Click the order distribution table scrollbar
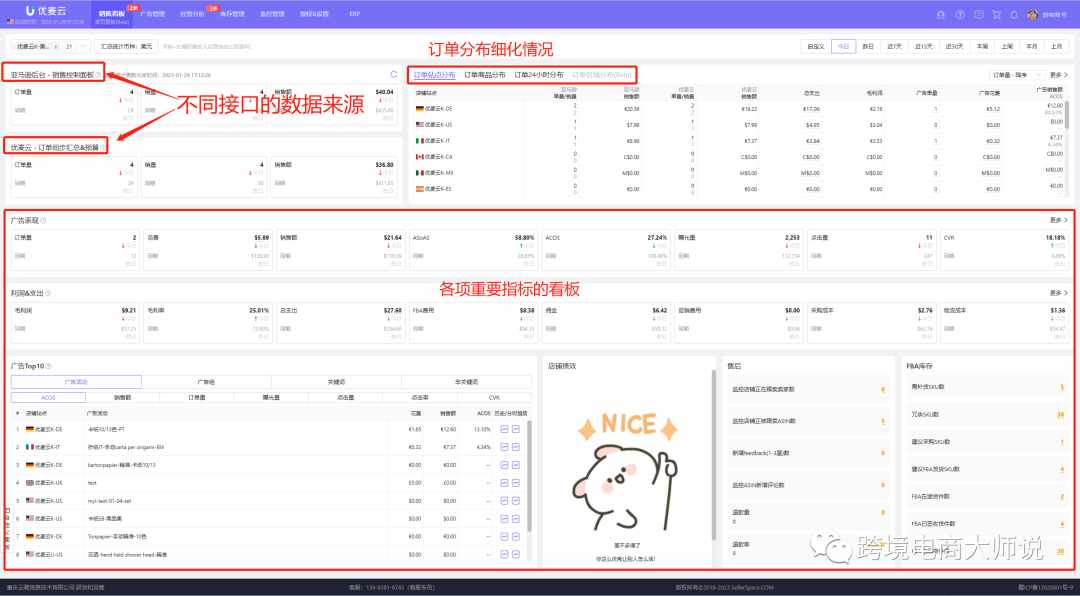The image size is (1080, 596). pos(1067,115)
